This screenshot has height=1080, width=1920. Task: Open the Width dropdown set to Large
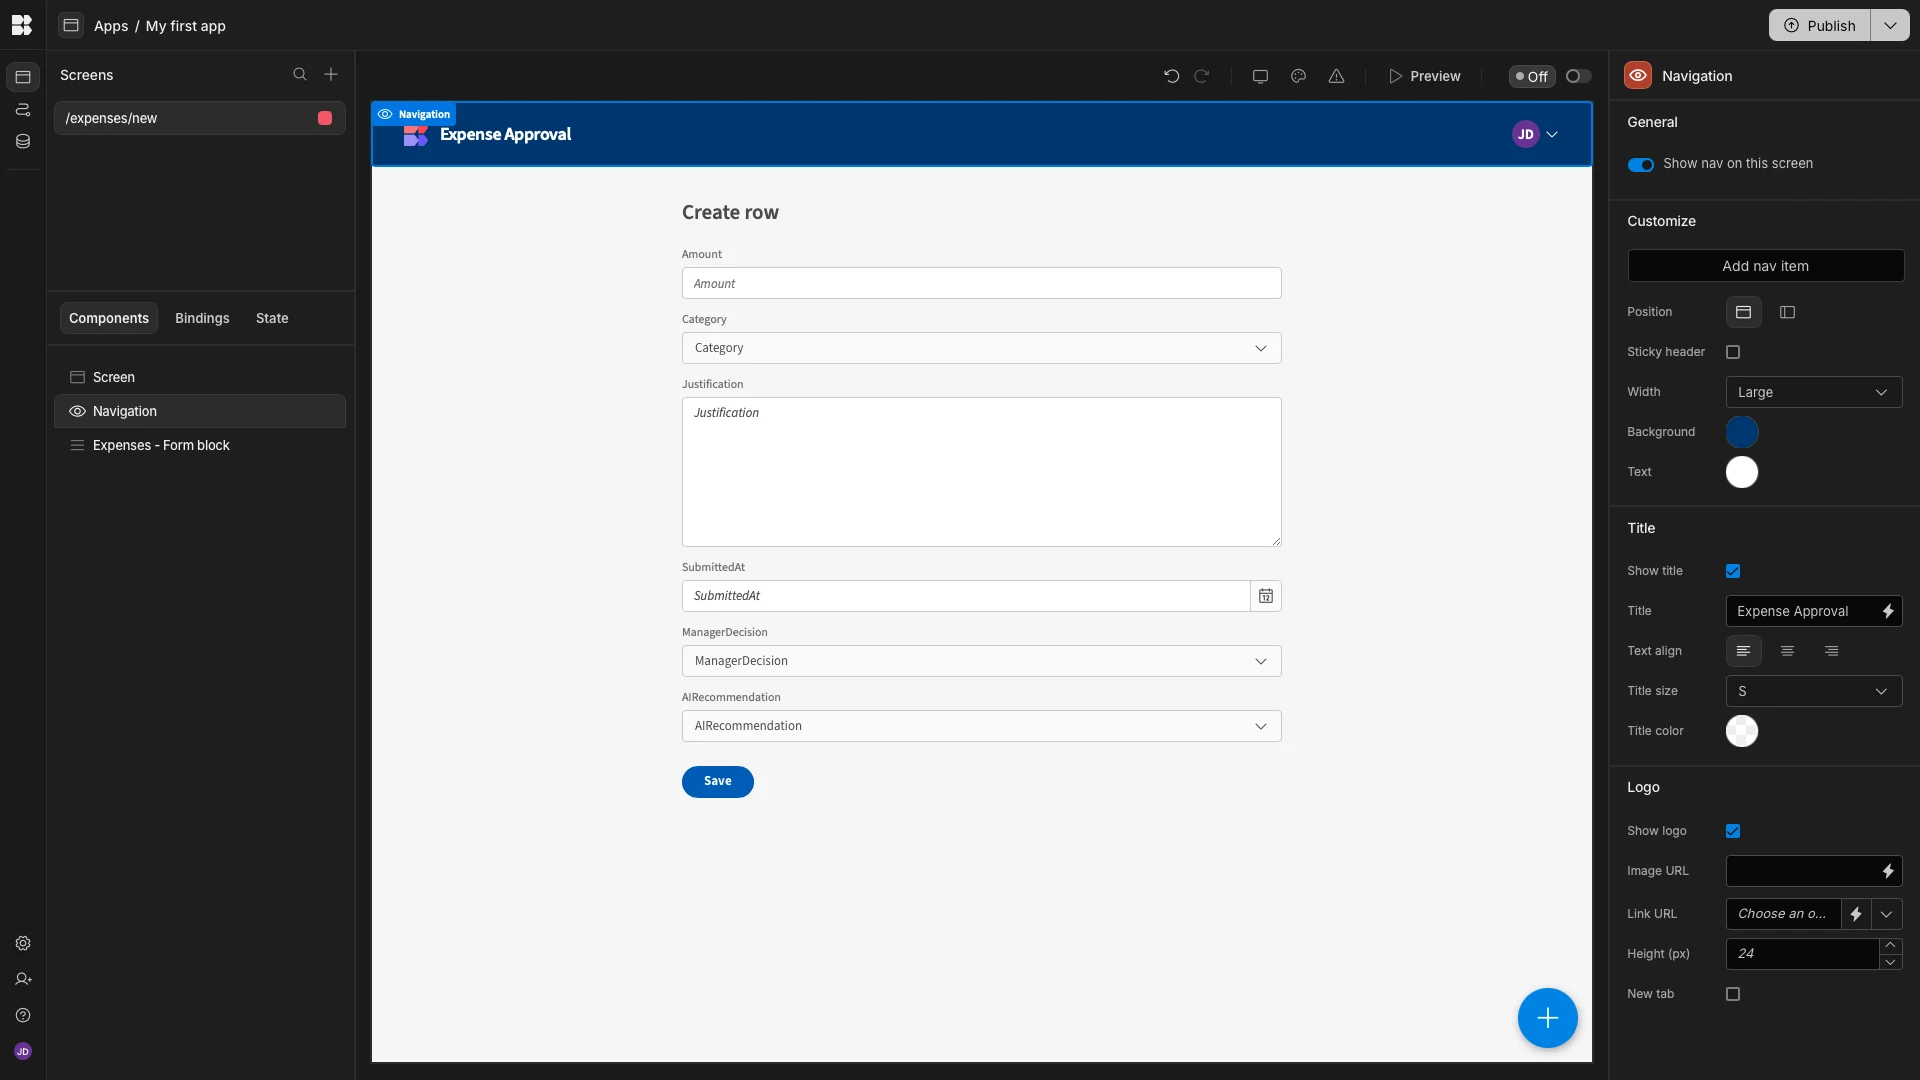[1813, 392]
